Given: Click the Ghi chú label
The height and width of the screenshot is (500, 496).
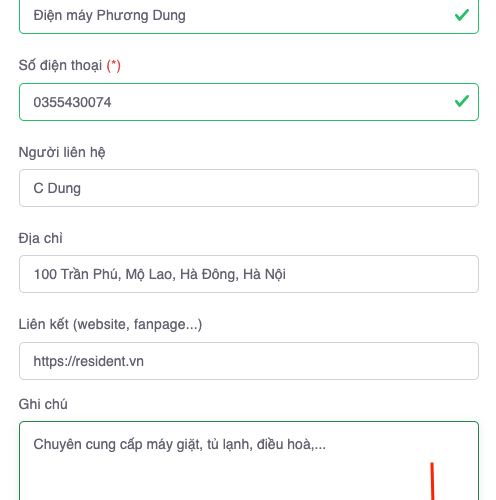Looking at the screenshot, I should [x=43, y=404].
